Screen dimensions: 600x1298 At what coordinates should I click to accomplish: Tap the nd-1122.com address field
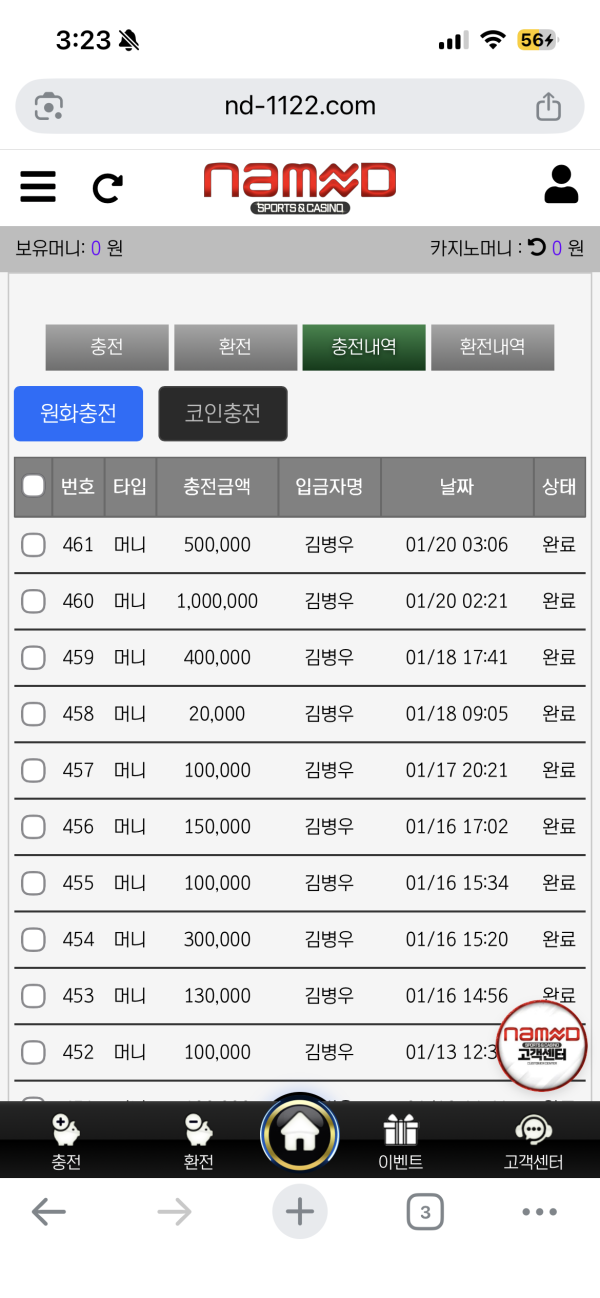coord(300,106)
